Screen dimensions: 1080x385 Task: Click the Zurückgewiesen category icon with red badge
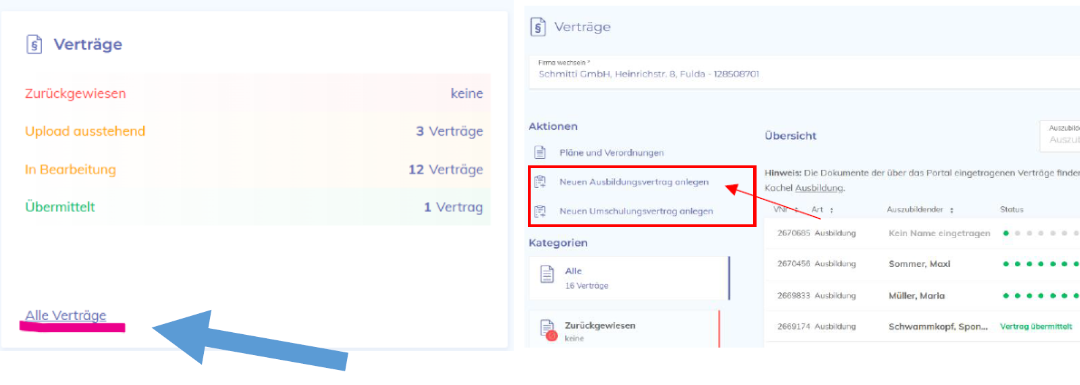tap(548, 330)
